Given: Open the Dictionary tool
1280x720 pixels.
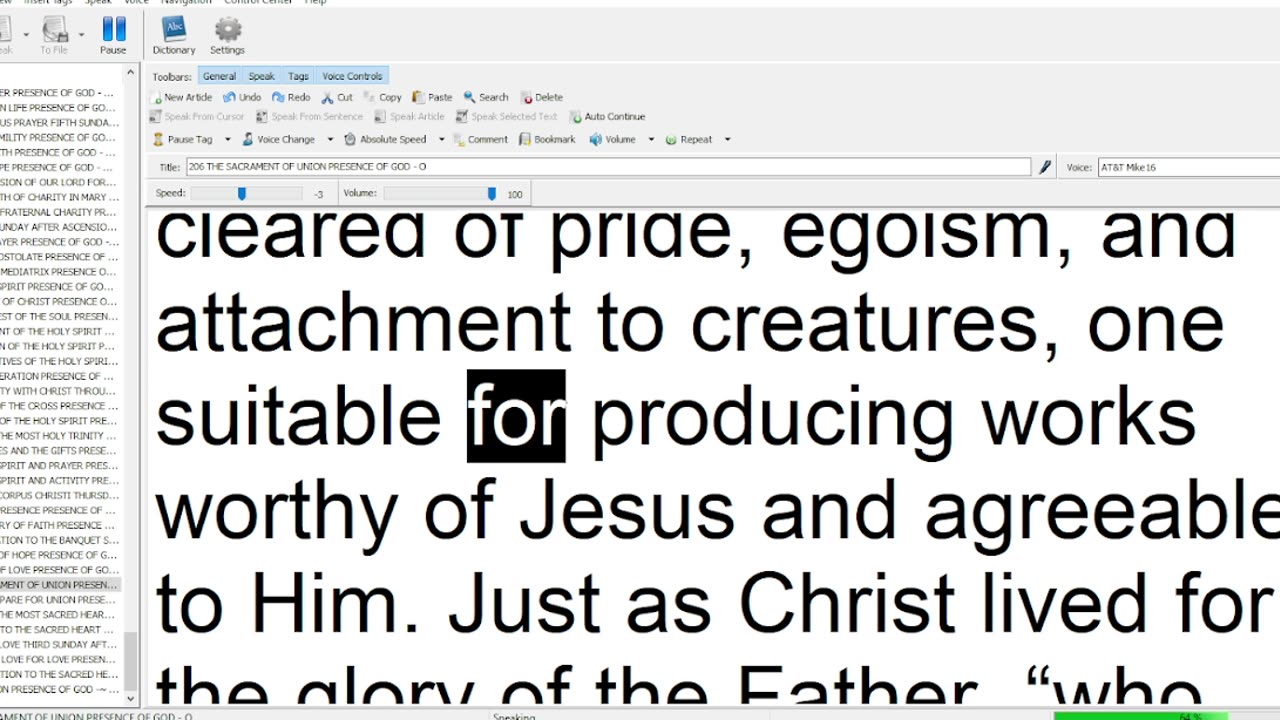Looking at the screenshot, I should [174, 36].
